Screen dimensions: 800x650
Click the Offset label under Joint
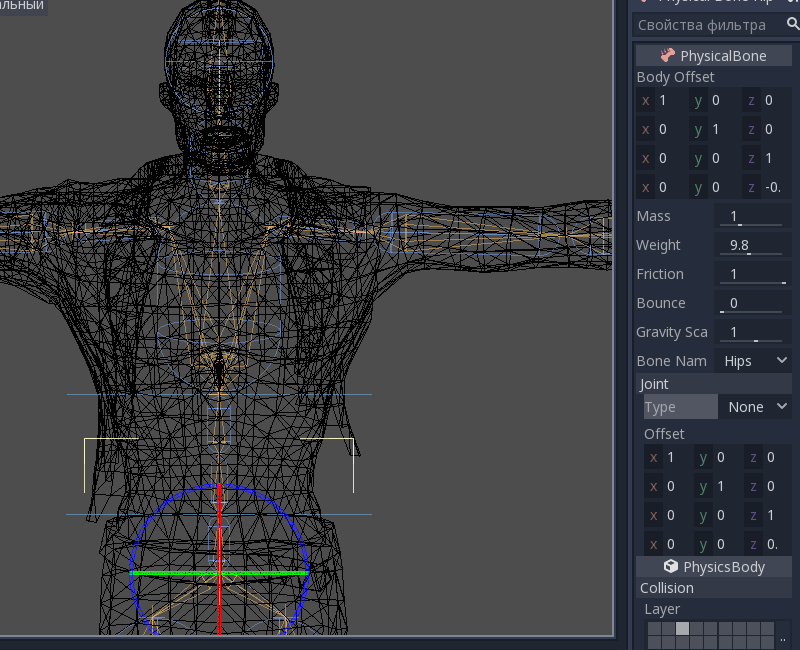coord(664,434)
